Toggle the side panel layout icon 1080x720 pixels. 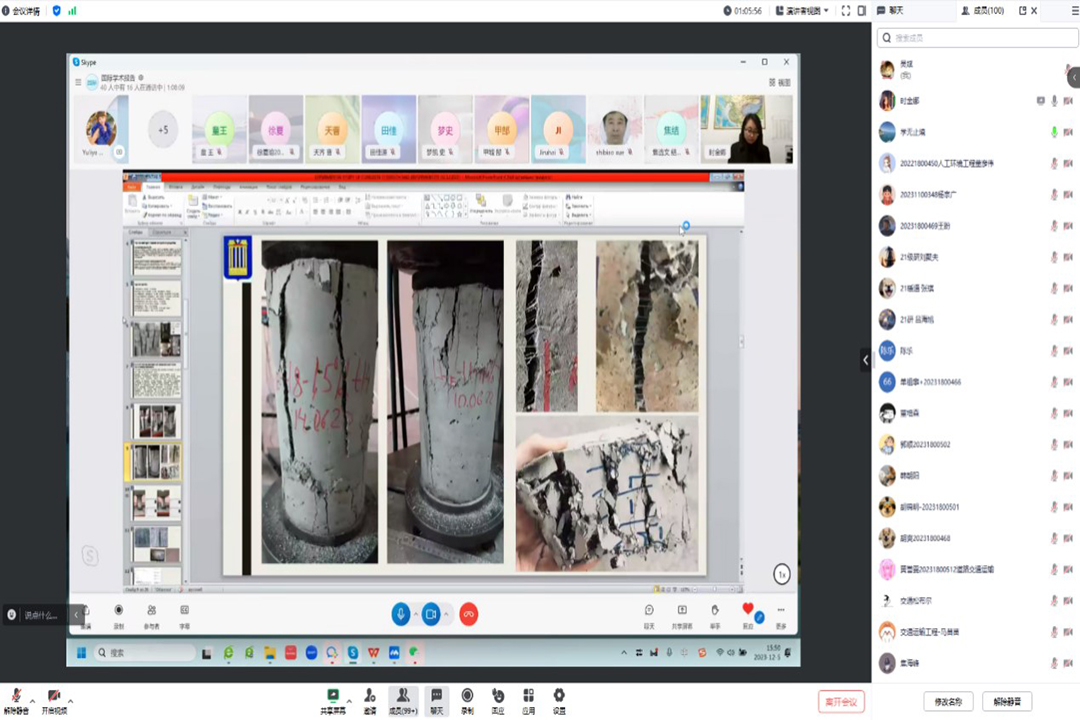click(x=862, y=10)
